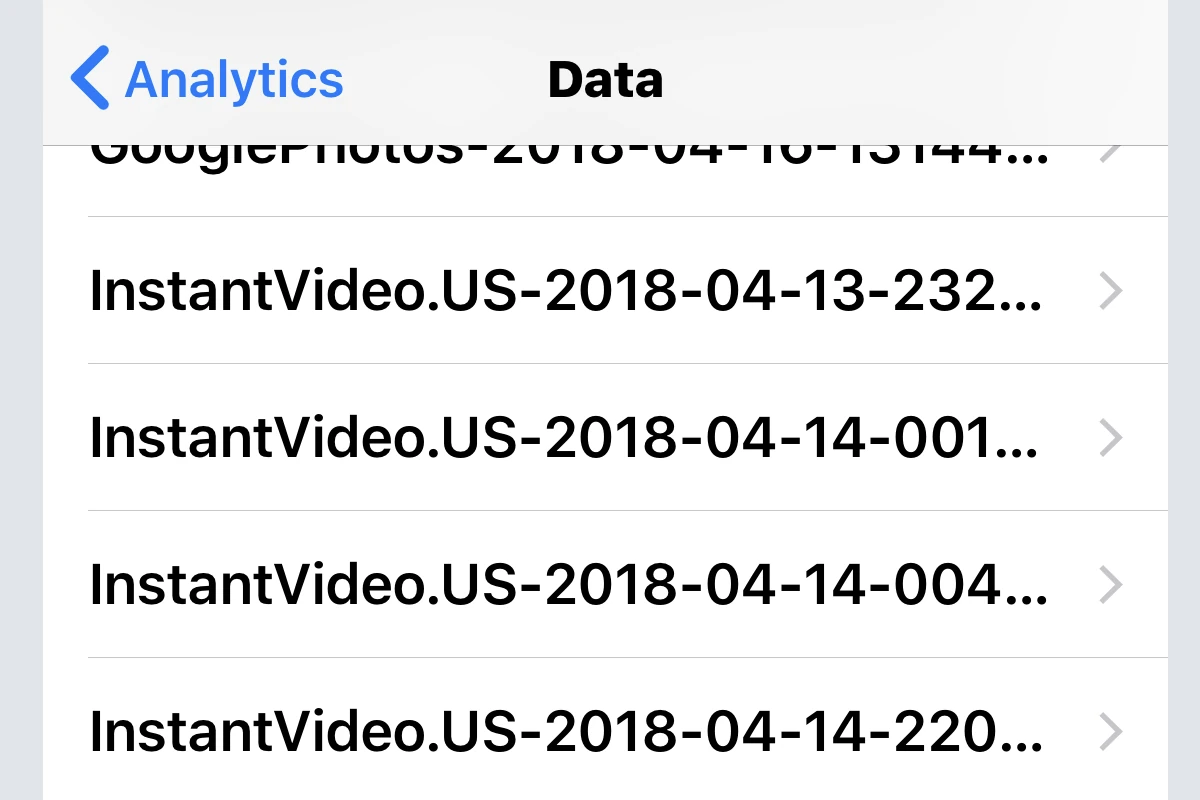Click empty navigation bar area right of Data
The height and width of the screenshot is (800, 1200).
900,80
